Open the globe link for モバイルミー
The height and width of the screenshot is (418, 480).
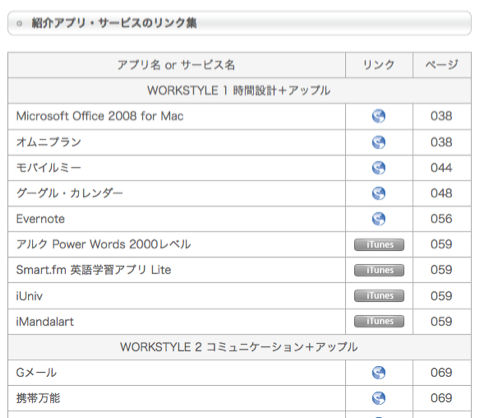[x=378, y=168]
